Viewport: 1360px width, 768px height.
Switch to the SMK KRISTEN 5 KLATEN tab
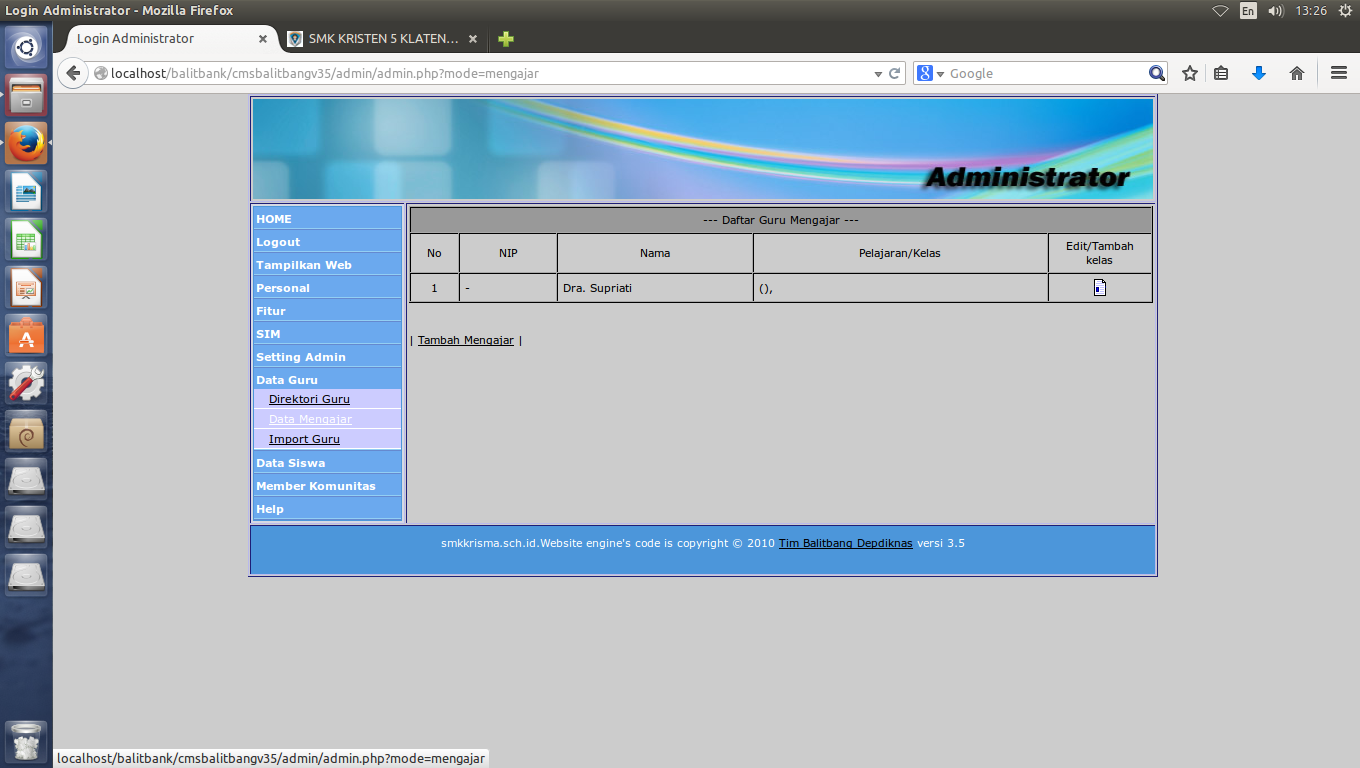tap(384, 39)
